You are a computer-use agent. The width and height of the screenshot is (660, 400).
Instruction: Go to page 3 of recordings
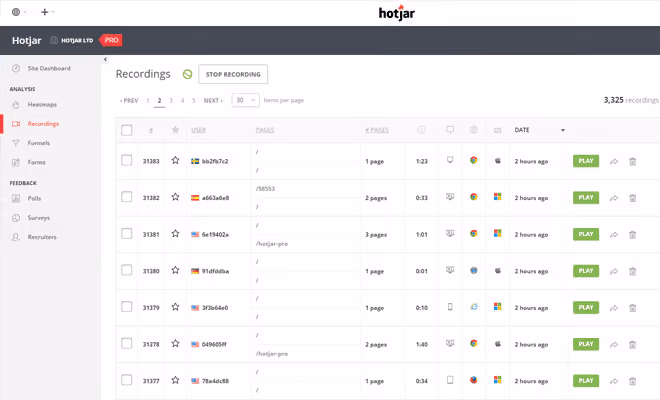pos(171,101)
